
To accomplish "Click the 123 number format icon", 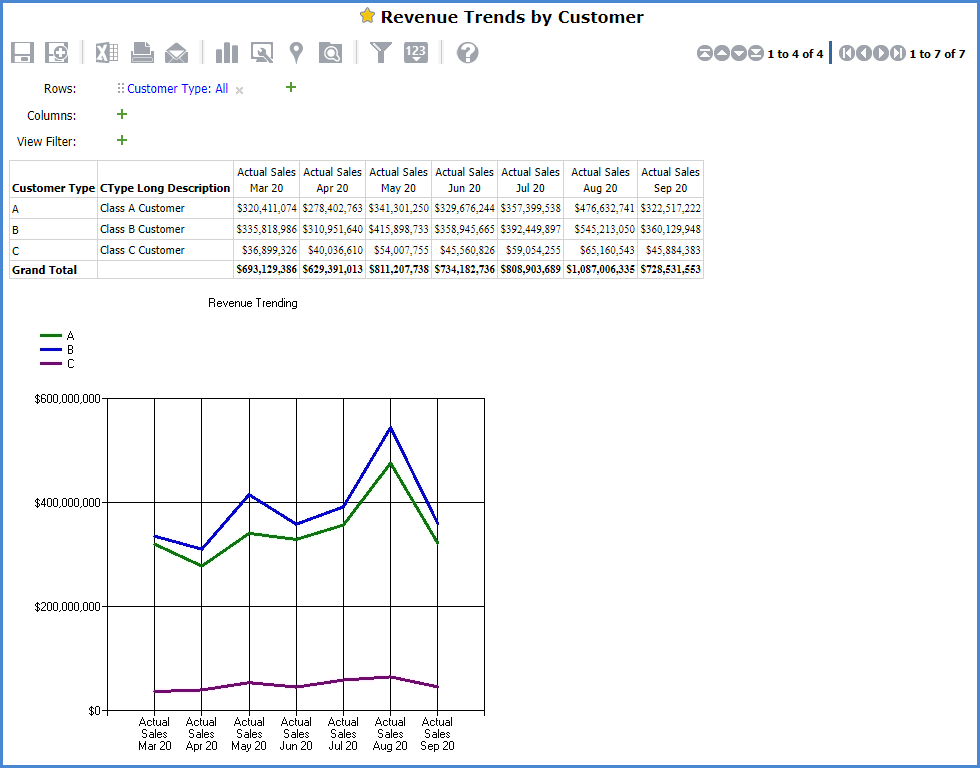I will point(416,53).
